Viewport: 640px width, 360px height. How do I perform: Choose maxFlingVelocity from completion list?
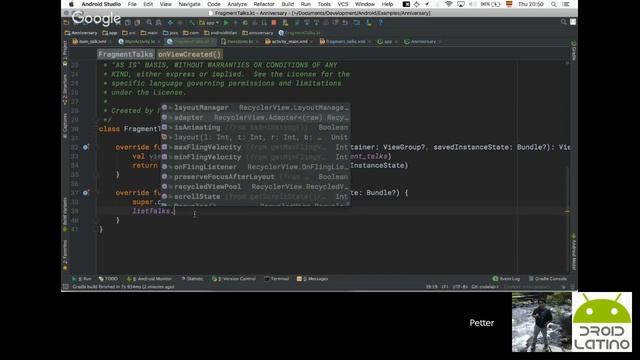[x=255, y=147]
